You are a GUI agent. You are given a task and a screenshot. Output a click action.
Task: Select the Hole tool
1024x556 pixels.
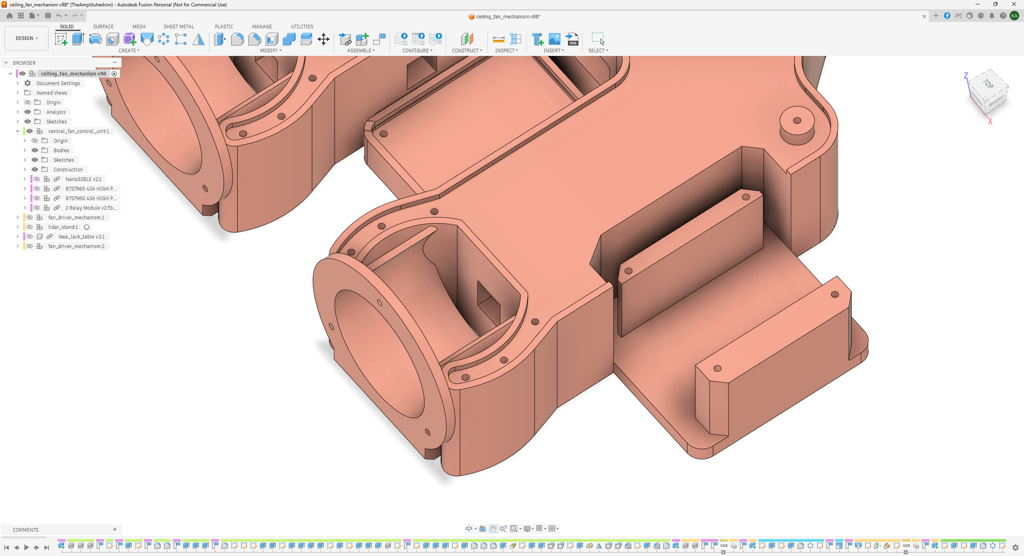pos(112,39)
